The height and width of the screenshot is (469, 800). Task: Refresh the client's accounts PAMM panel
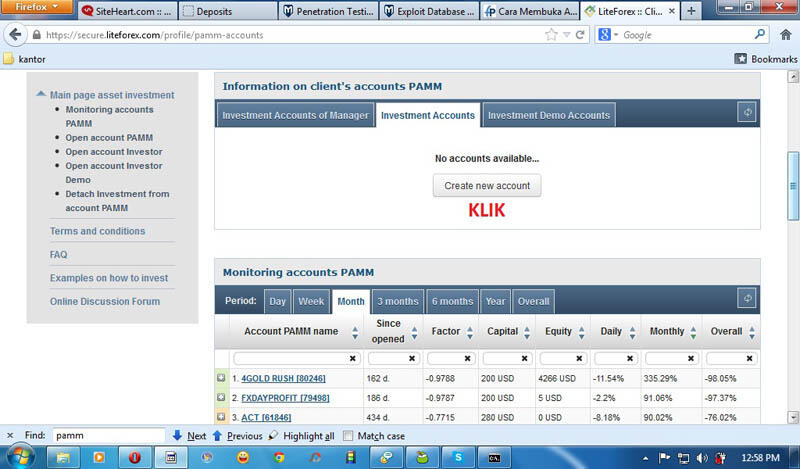click(x=747, y=112)
